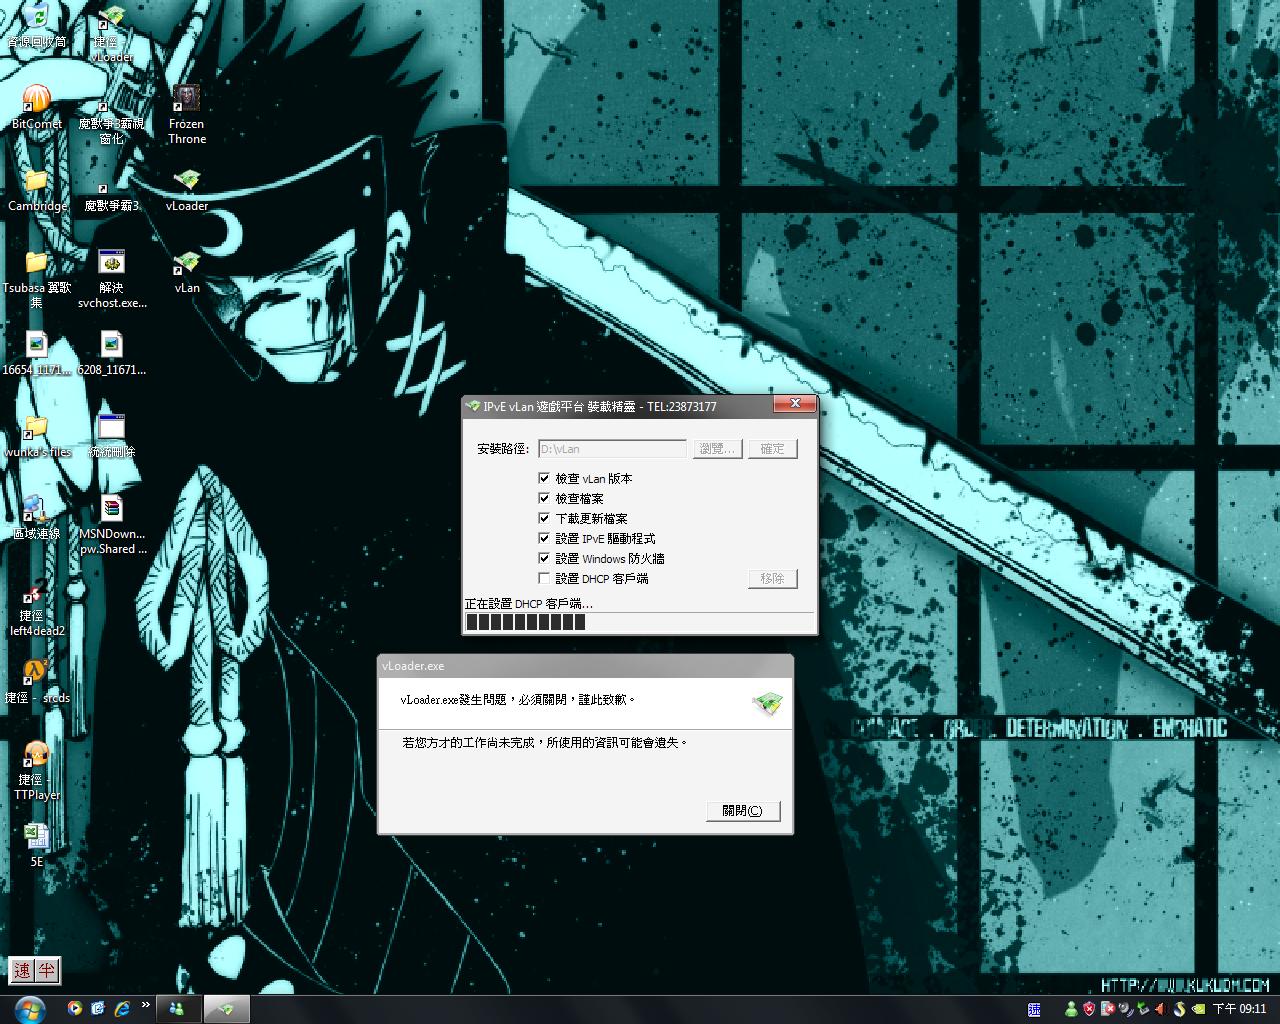Select the Cambridge folder on desktop
1280x1024 pixels.
pos(37,190)
